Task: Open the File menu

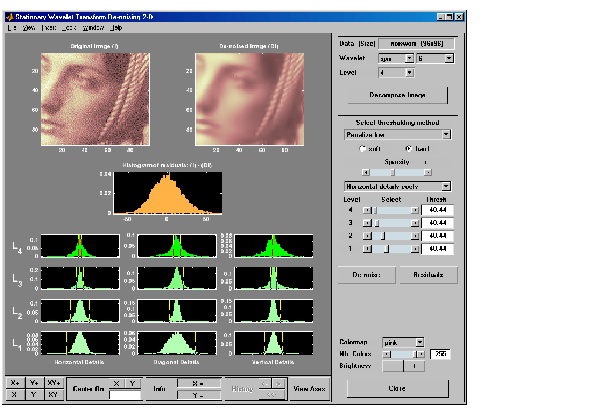Action: click(12, 28)
